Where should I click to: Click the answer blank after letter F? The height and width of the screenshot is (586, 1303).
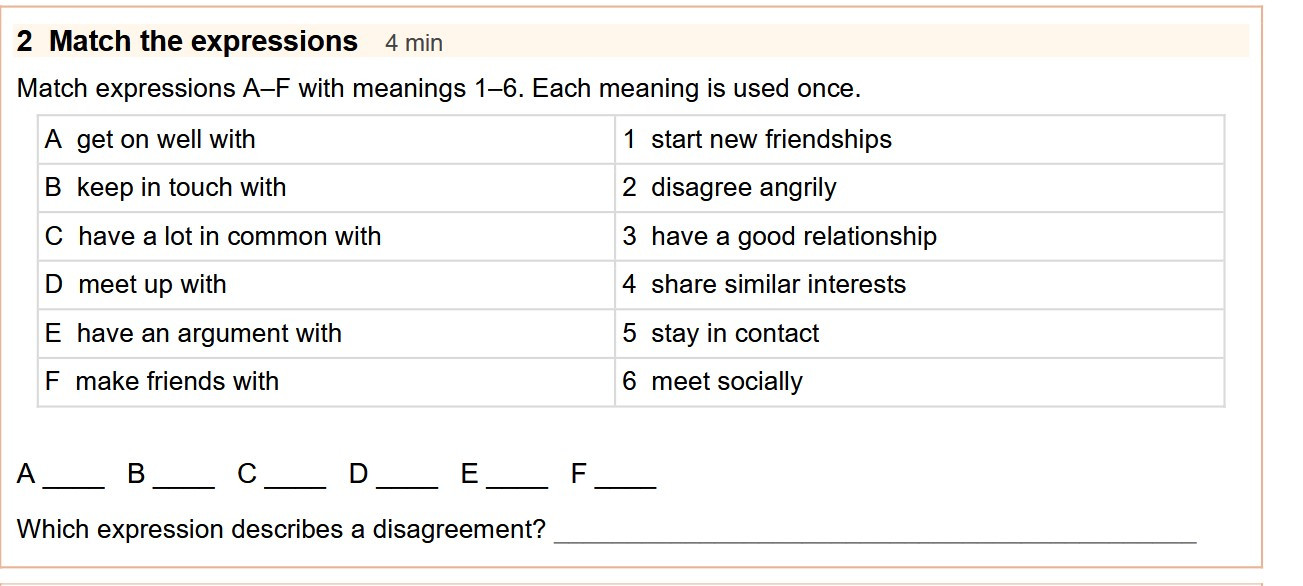(626, 476)
